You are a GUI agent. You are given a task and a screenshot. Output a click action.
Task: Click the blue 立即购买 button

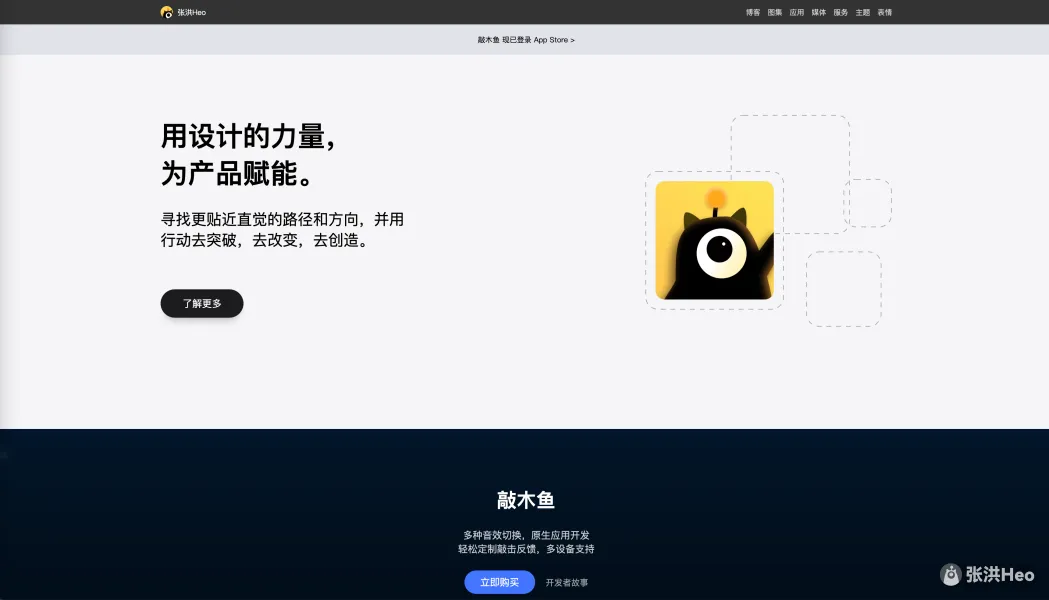coord(500,582)
